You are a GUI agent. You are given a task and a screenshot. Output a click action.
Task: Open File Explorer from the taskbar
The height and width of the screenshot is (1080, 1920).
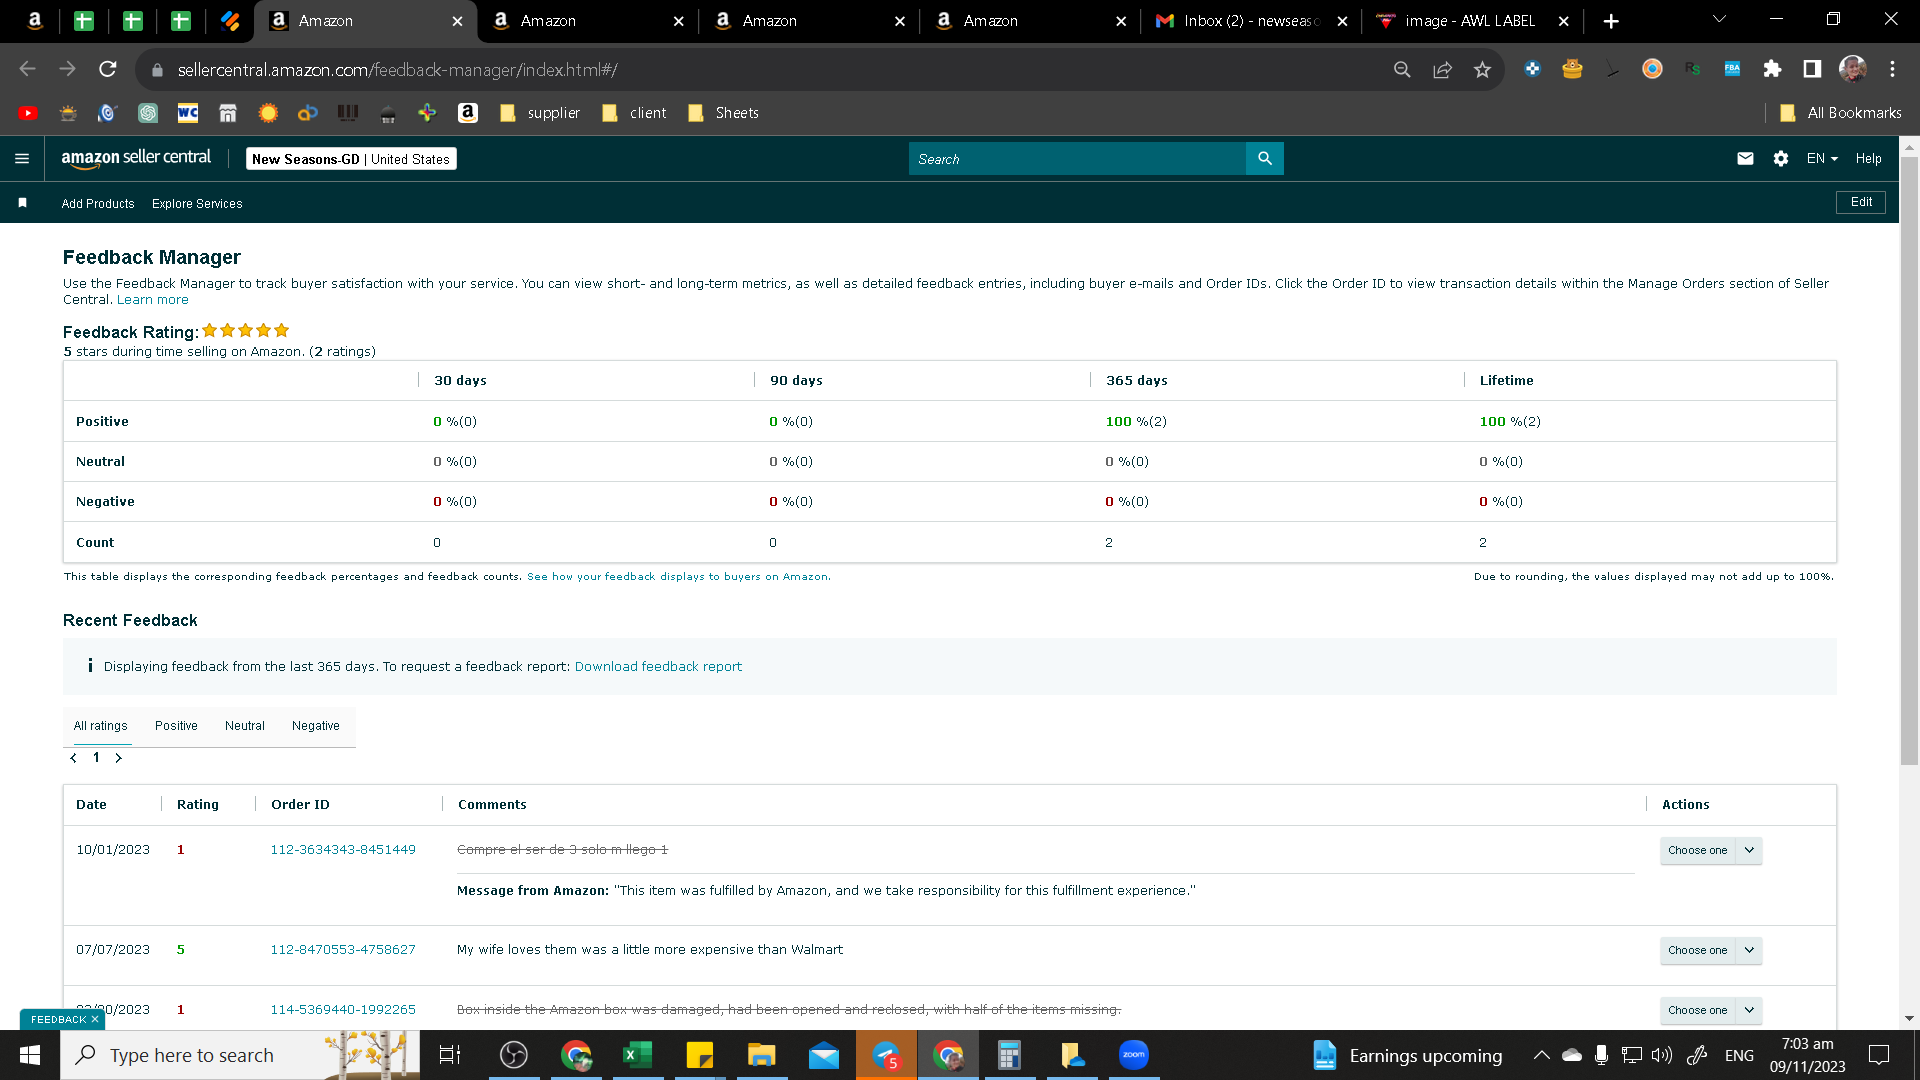click(x=761, y=1055)
